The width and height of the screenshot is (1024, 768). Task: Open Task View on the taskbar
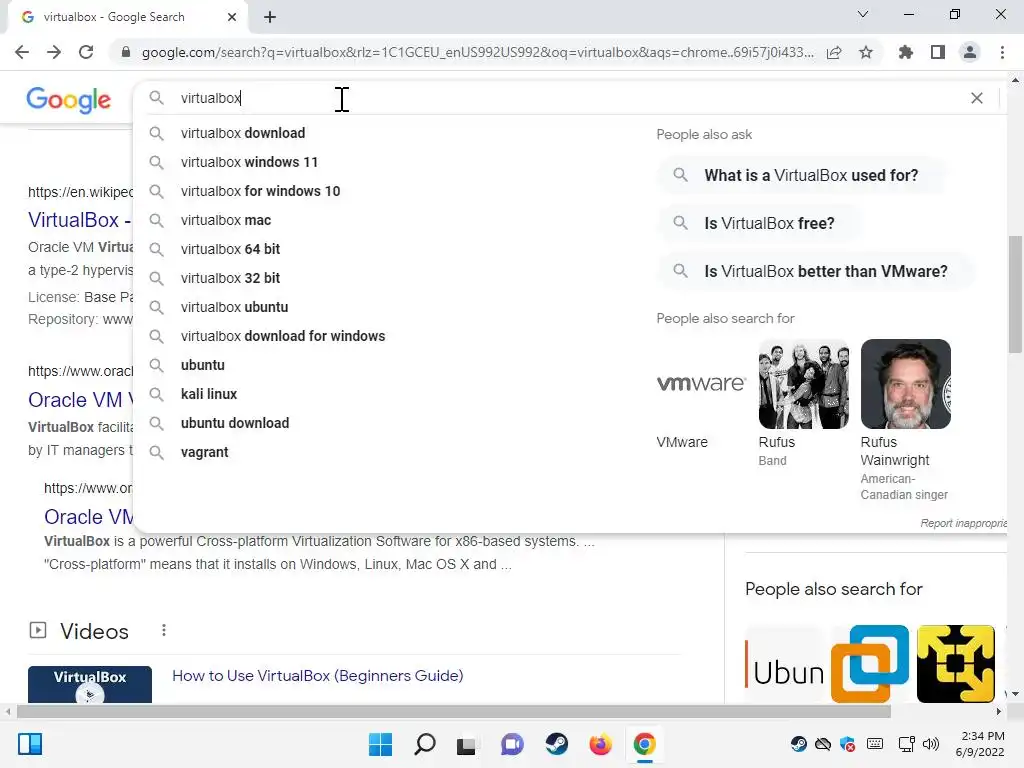(x=466, y=745)
